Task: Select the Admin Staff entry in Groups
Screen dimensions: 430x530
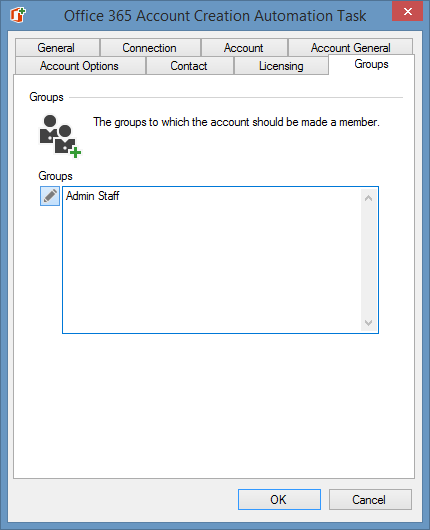Action: click(92, 196)
